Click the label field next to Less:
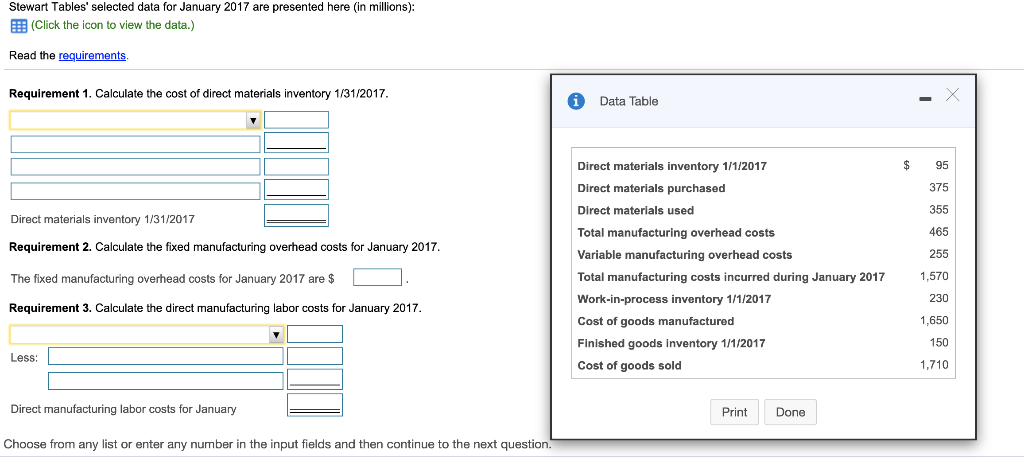 (x=166, y=356)
